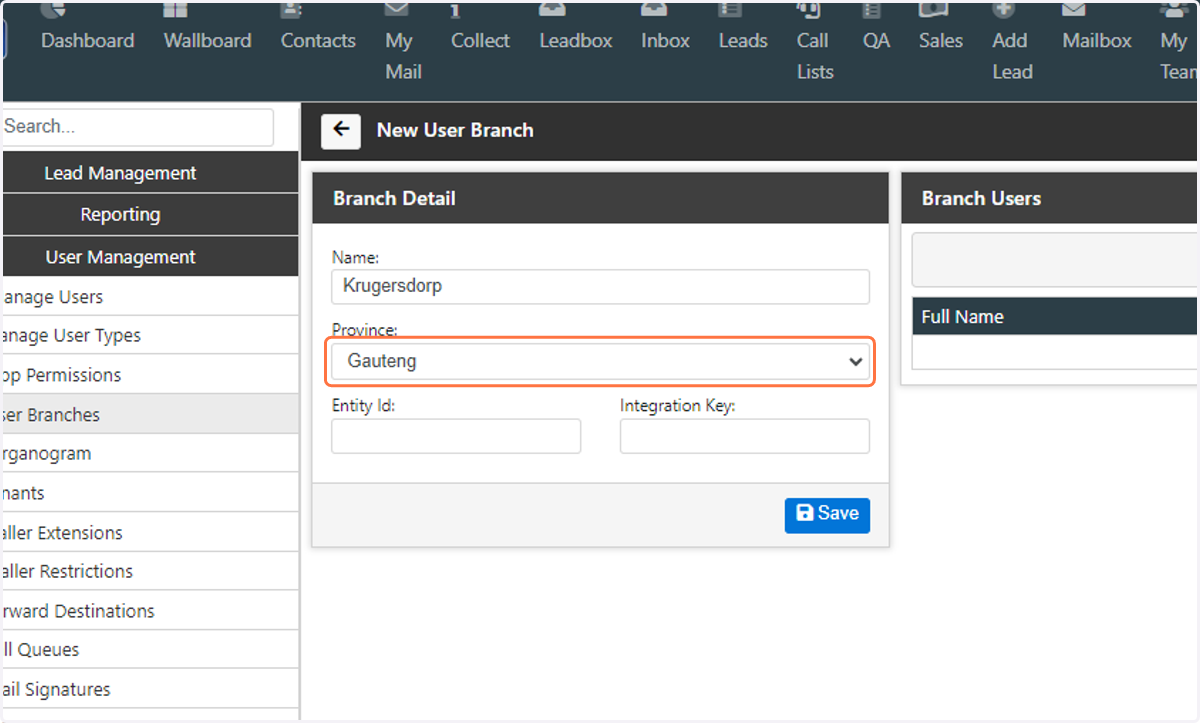Click the Branch Detail panel heading
This screenshot has height=723, width=1200.
(394, 198)
